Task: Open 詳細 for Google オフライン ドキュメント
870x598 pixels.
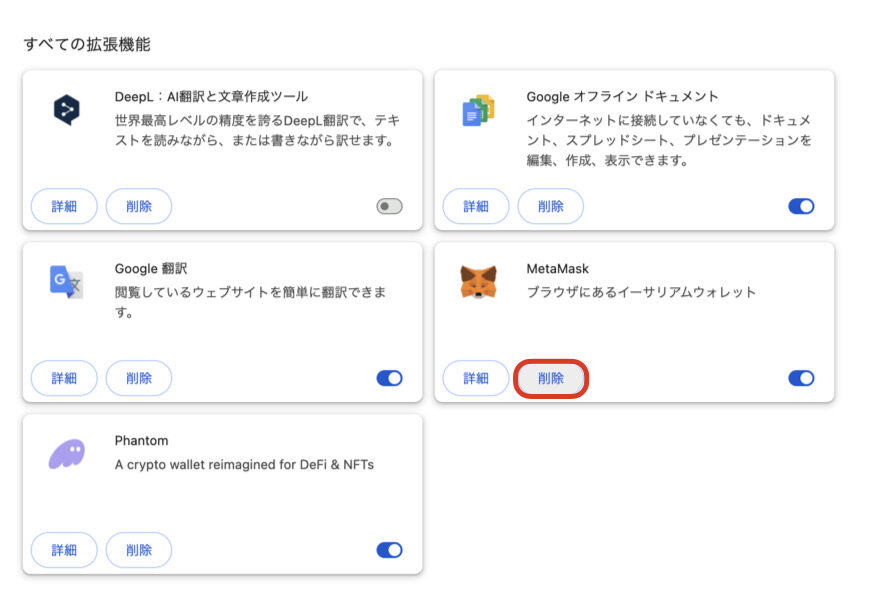Action: click(476, 206)
